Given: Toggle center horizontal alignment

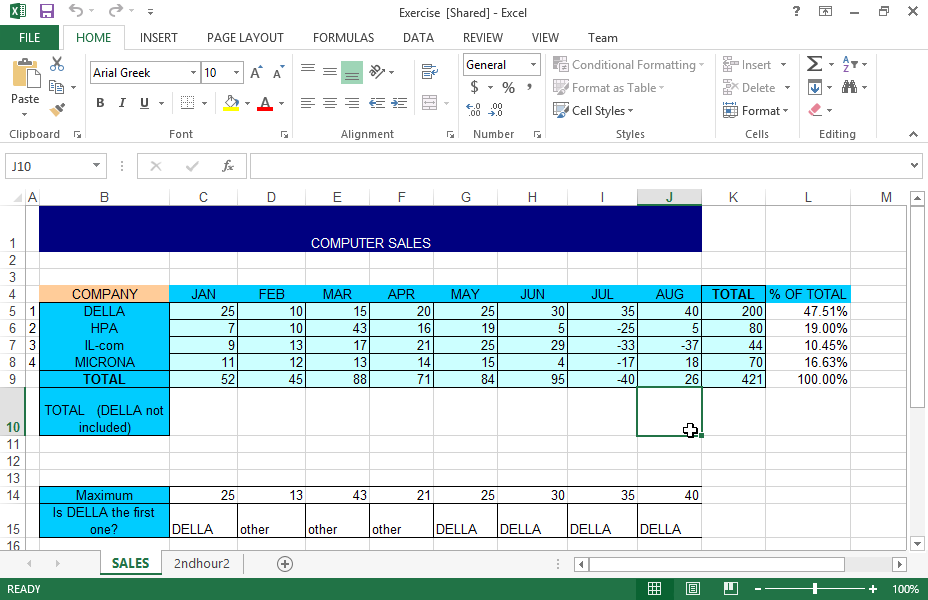Looking at the screenshot, I should pos(330,103).
